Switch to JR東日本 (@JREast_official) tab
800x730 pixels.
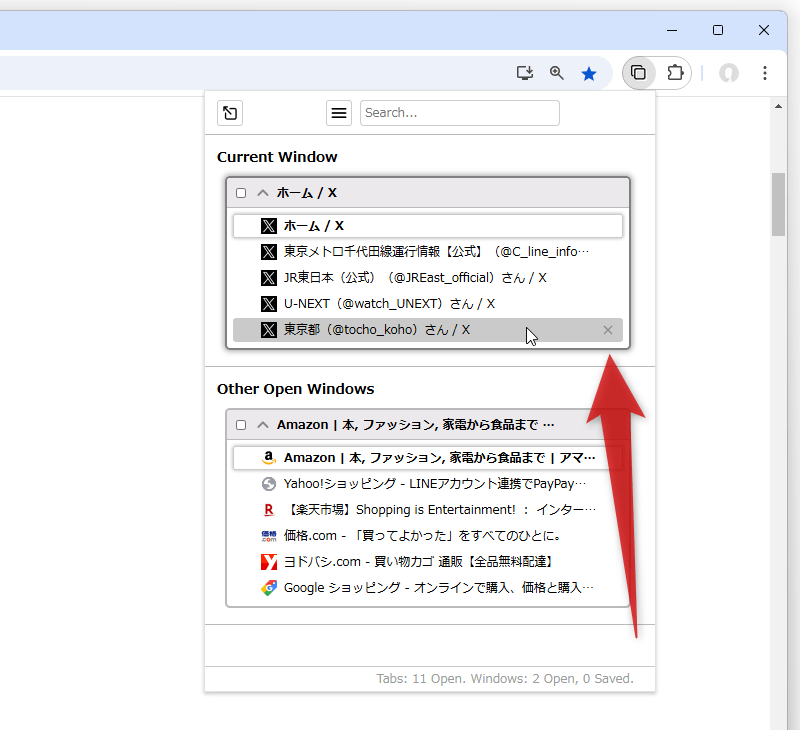point(428,278)
